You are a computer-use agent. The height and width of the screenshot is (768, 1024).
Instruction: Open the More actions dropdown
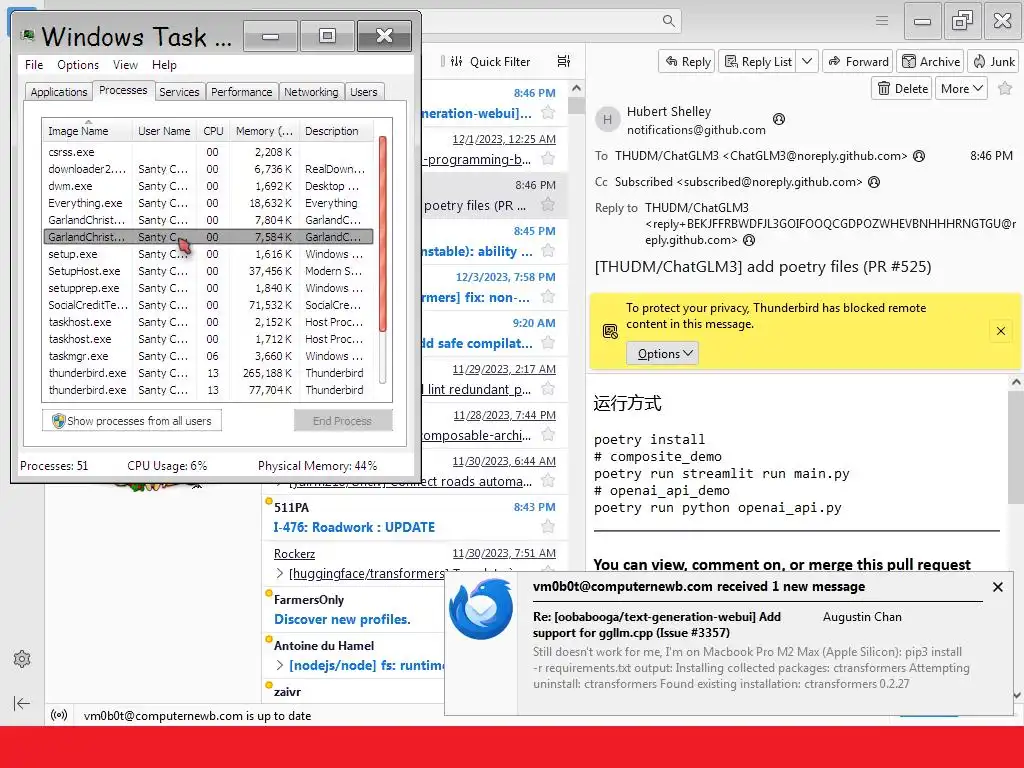tap(961, 88)
